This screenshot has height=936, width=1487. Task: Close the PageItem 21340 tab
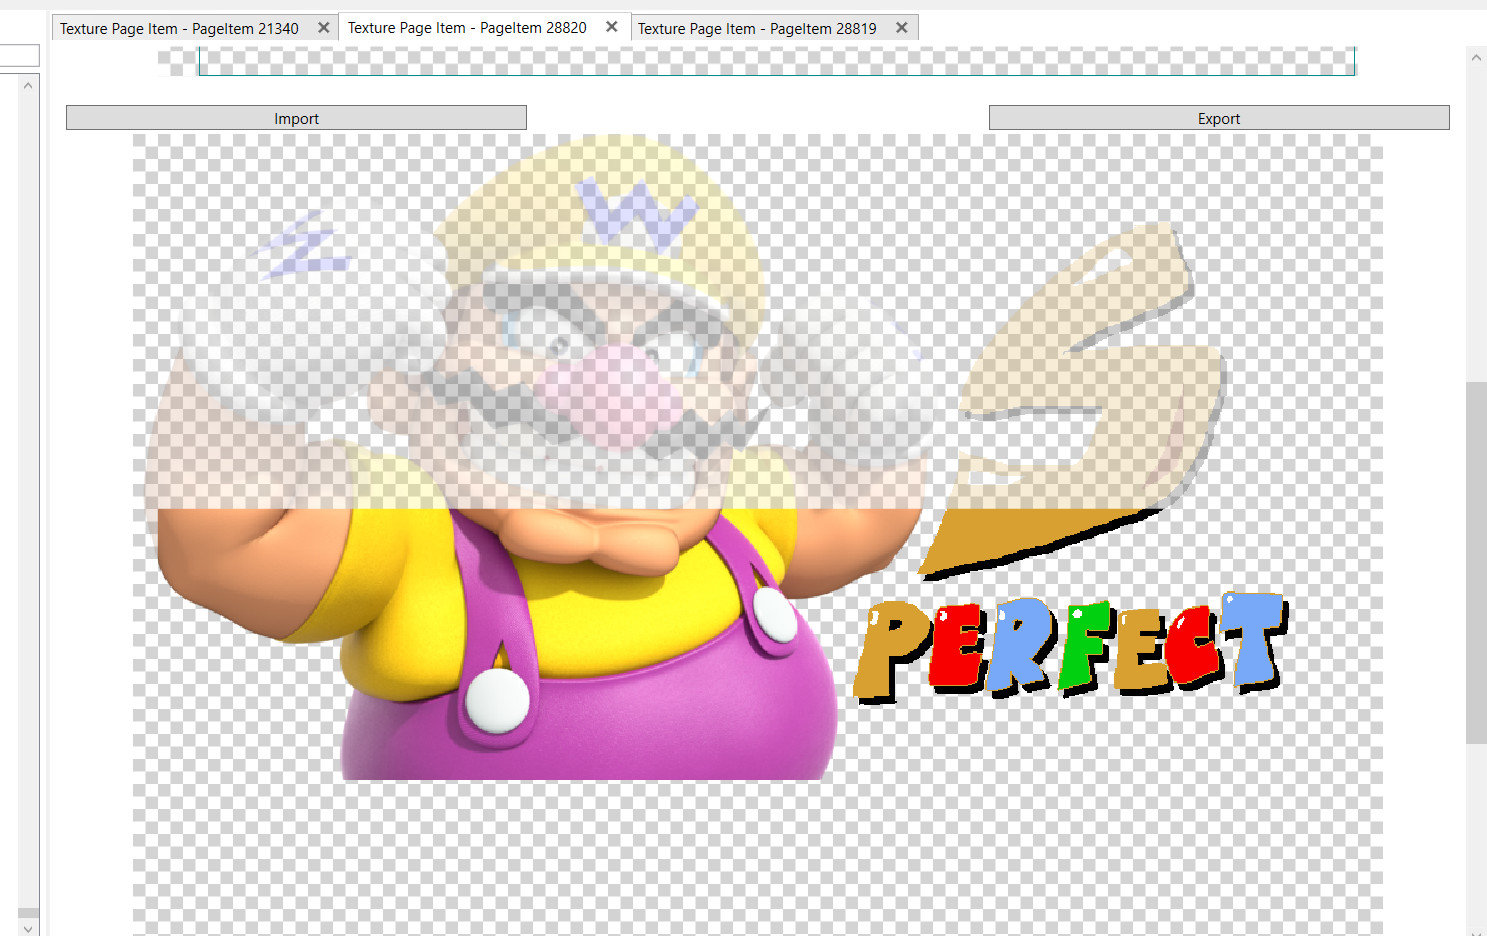(x=323, y=27)
